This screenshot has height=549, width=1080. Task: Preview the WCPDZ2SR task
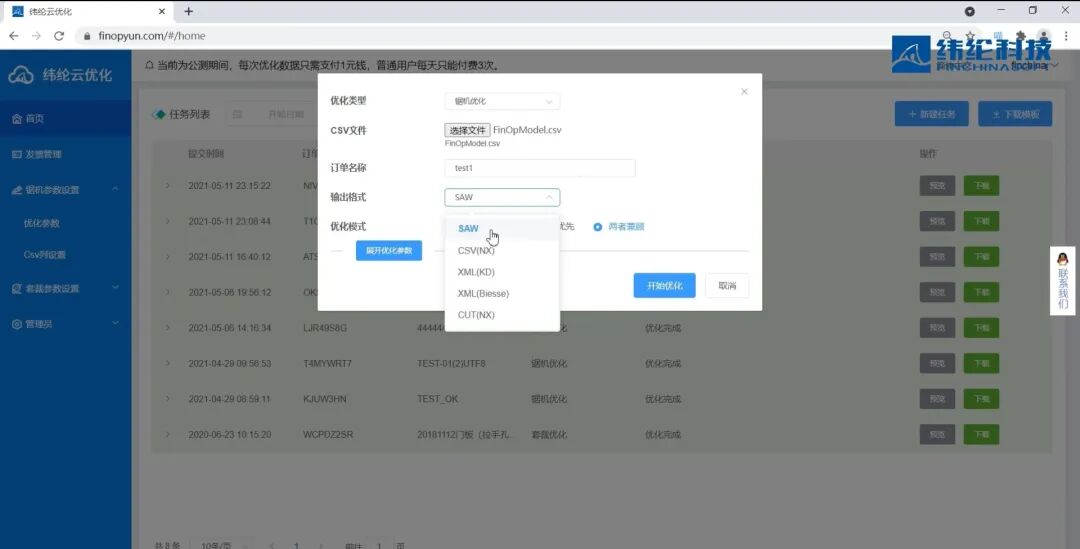pyautogui.click(x=937, y=435)
